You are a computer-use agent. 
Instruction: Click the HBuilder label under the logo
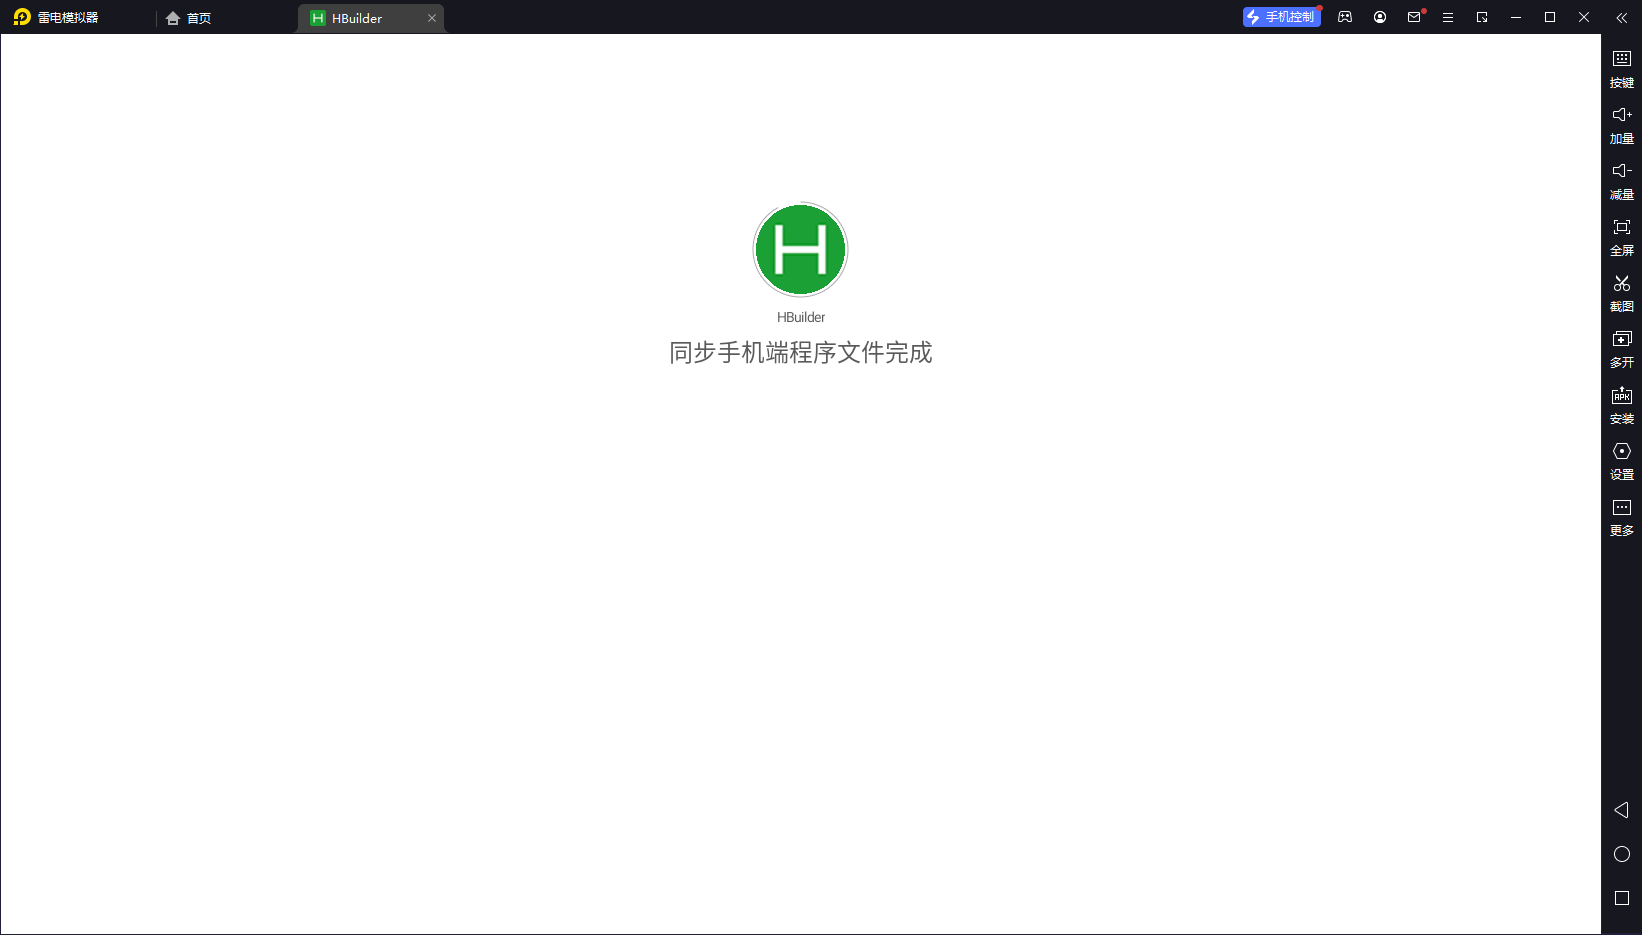coord(801,317)
